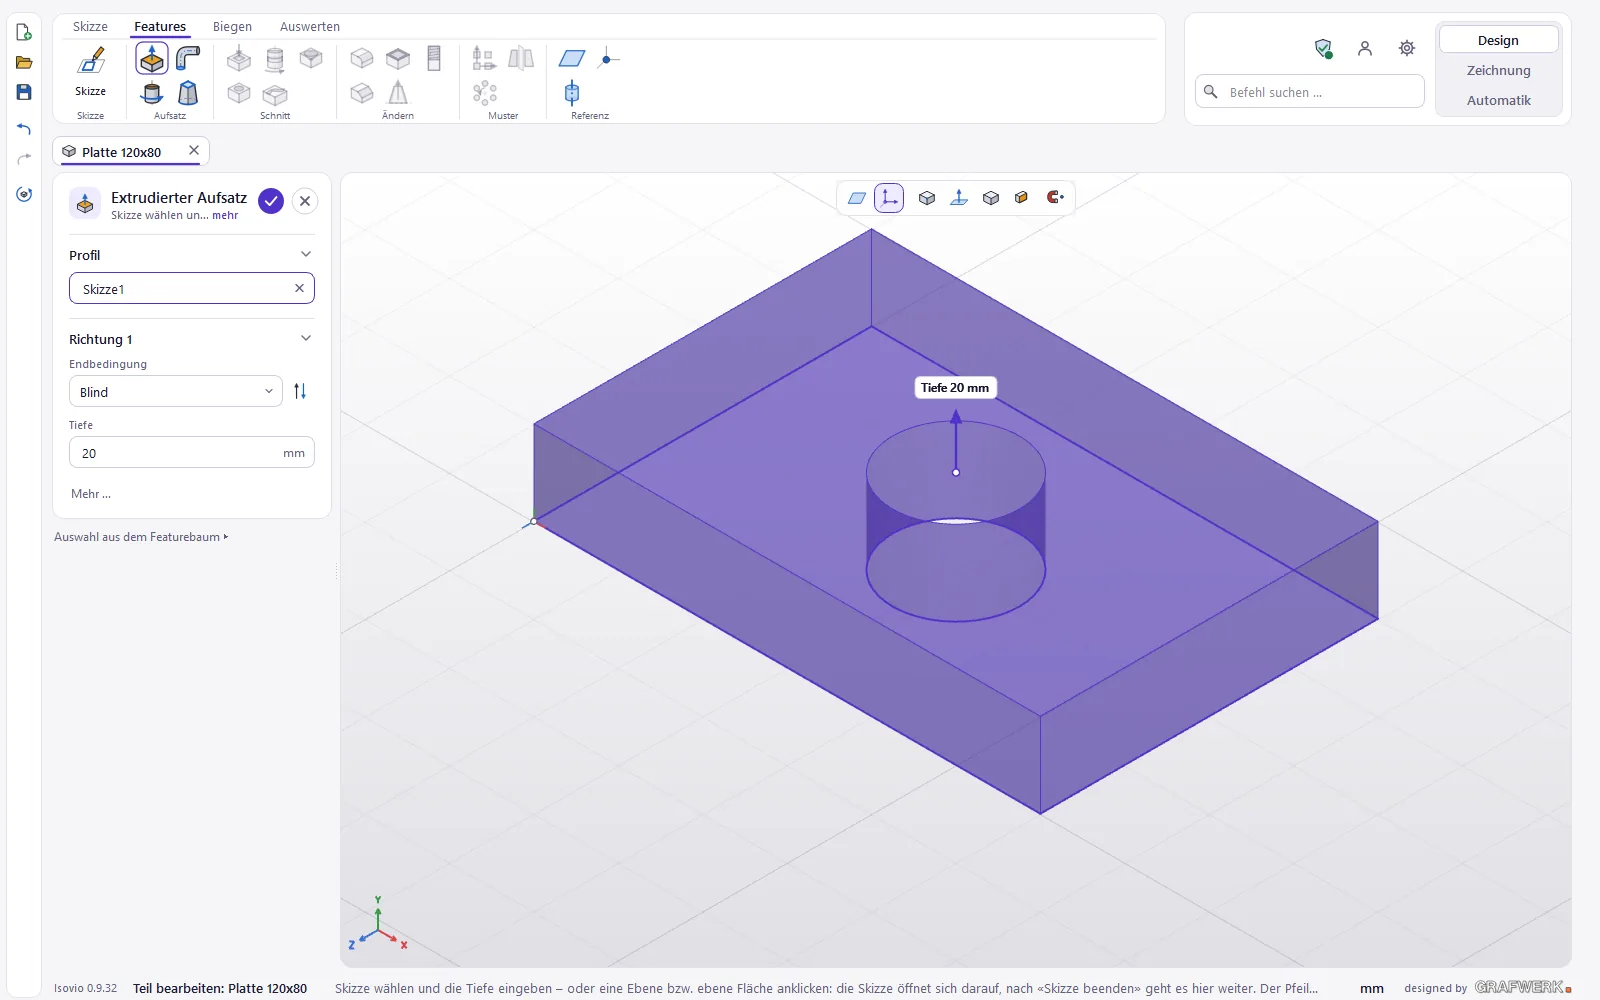
Task: Toggle orange section view cube icon
Action: (1021, 197)
